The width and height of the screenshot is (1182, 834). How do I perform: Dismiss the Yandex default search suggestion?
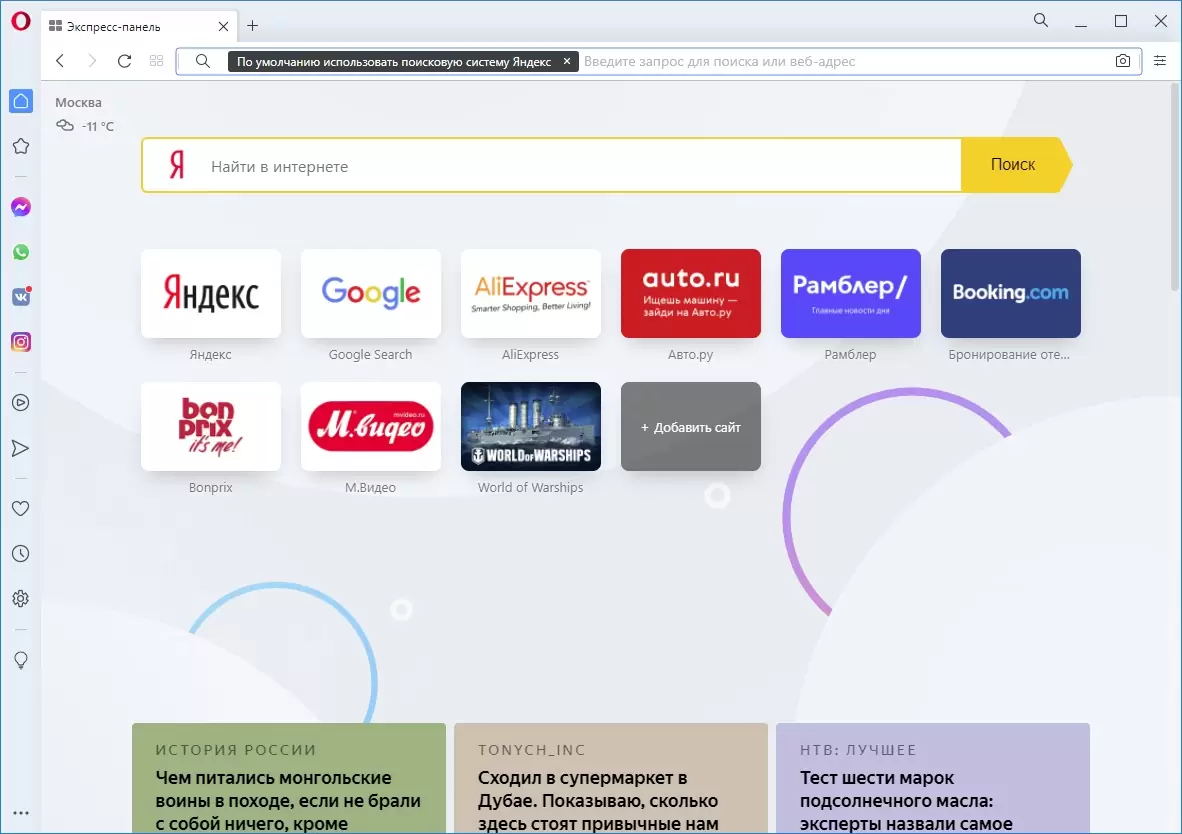(567, 61)
